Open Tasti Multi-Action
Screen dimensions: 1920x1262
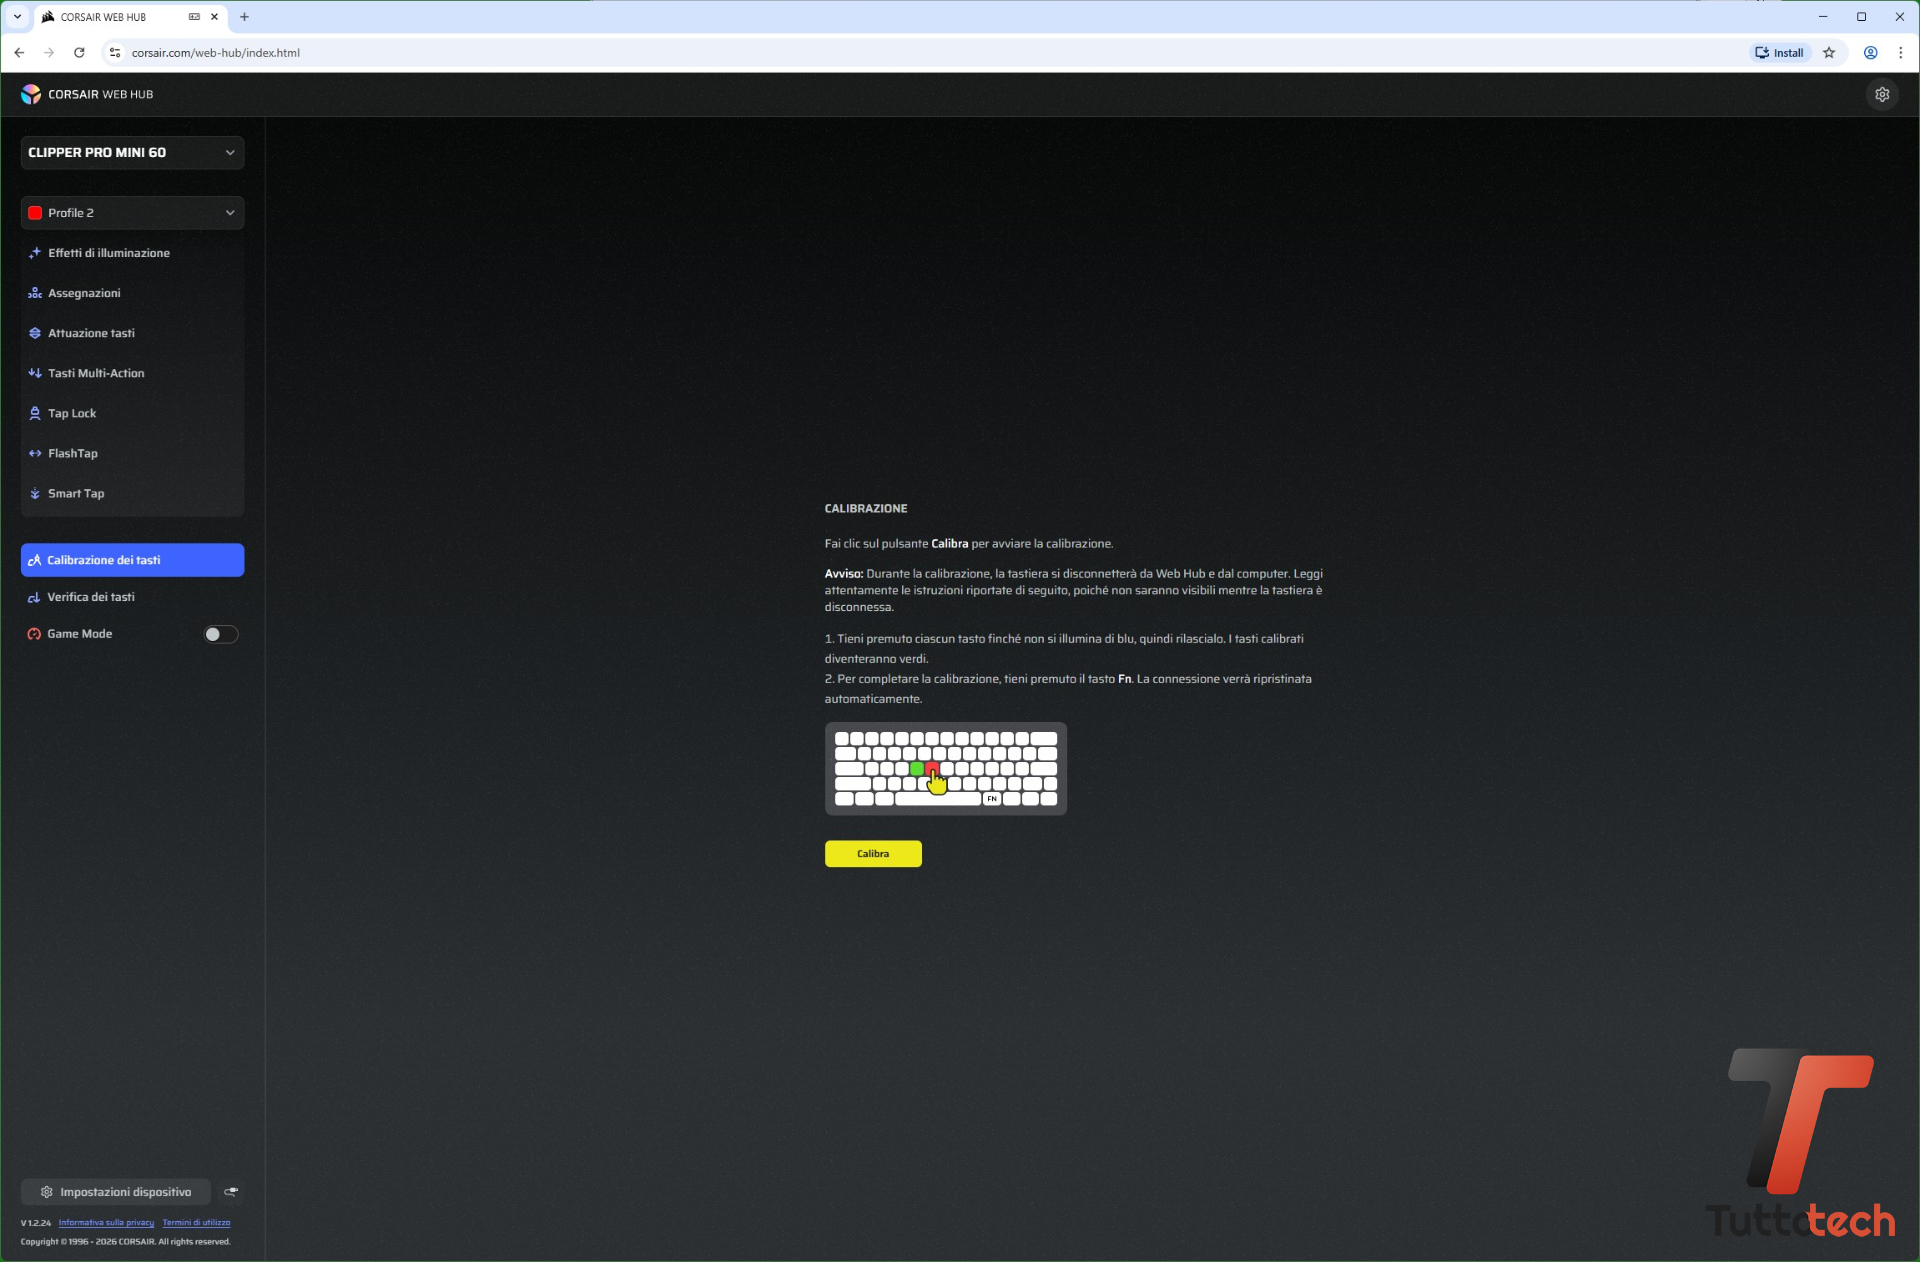pos(132,373)
